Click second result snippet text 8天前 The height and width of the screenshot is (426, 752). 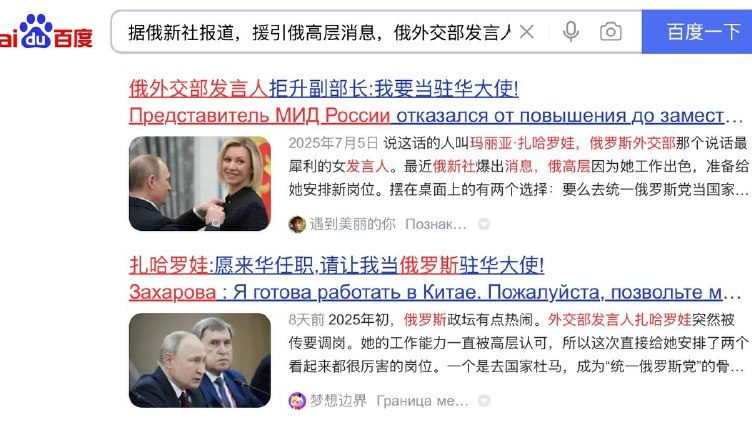coord(518,343)
